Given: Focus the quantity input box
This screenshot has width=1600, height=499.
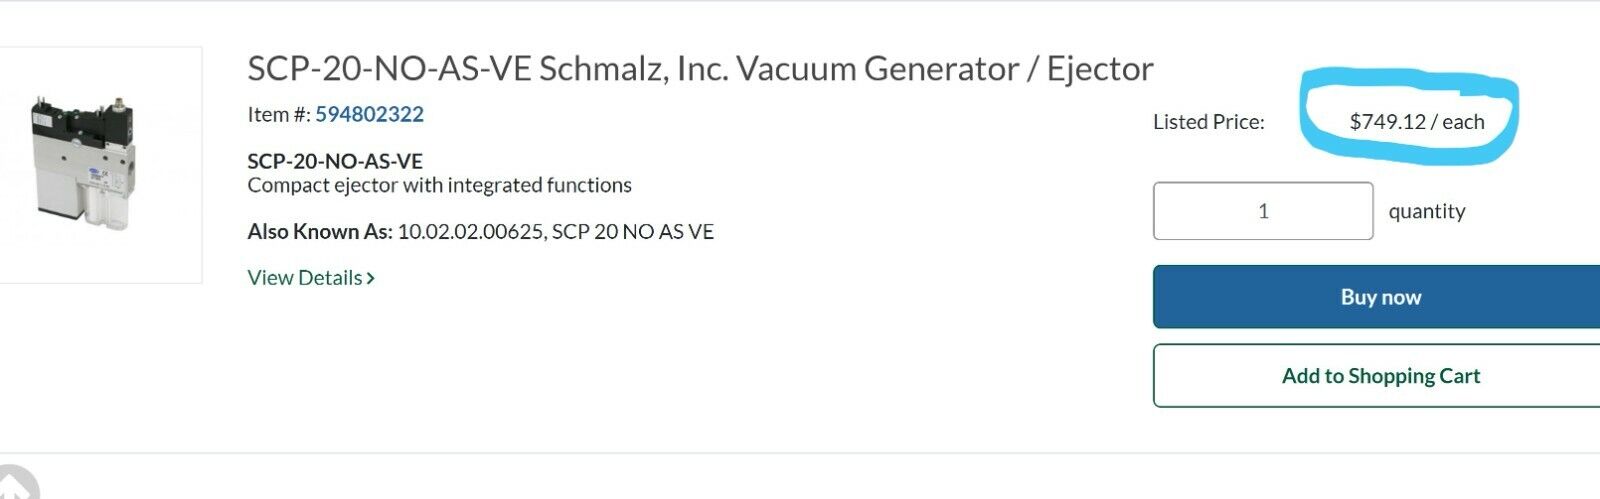Looking at the screenshot, I should click(x=1263, y=211).
